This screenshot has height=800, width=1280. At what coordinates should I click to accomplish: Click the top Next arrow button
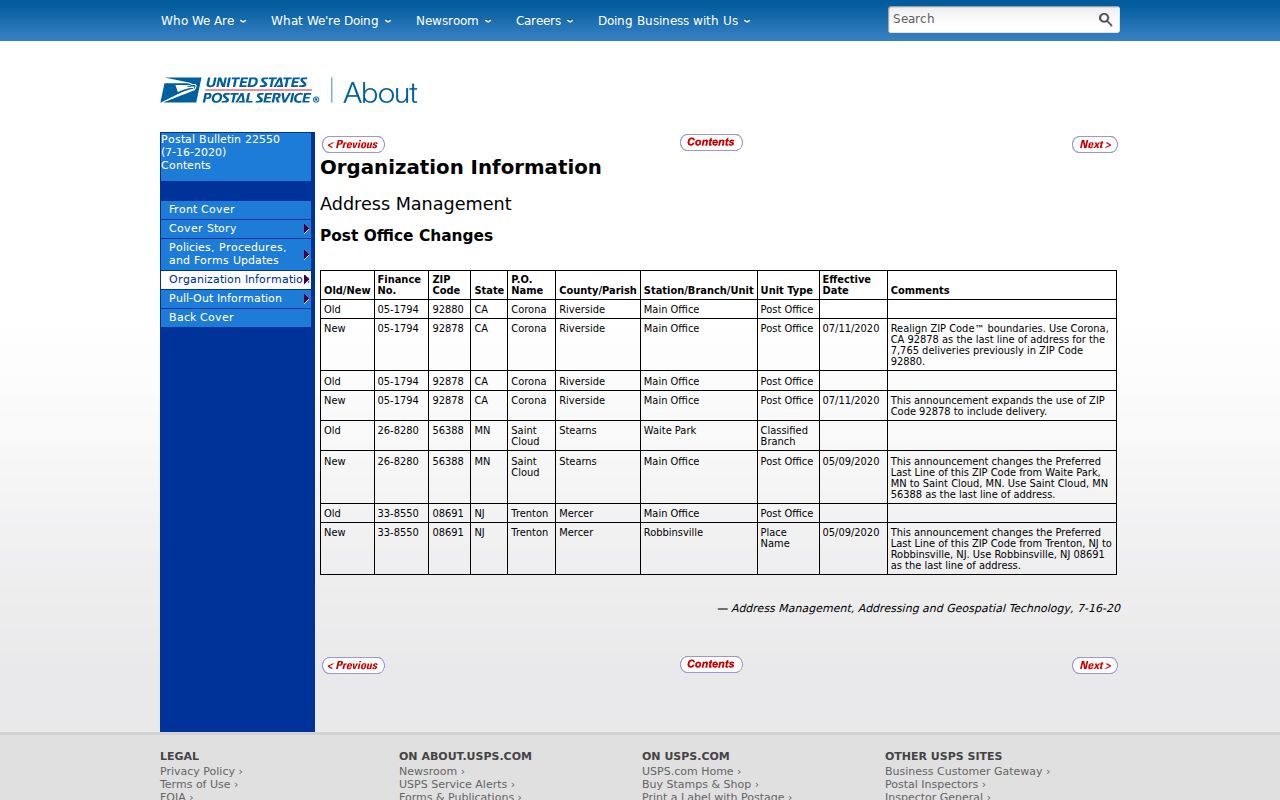pyautogui.click(x=1095, y=144)
